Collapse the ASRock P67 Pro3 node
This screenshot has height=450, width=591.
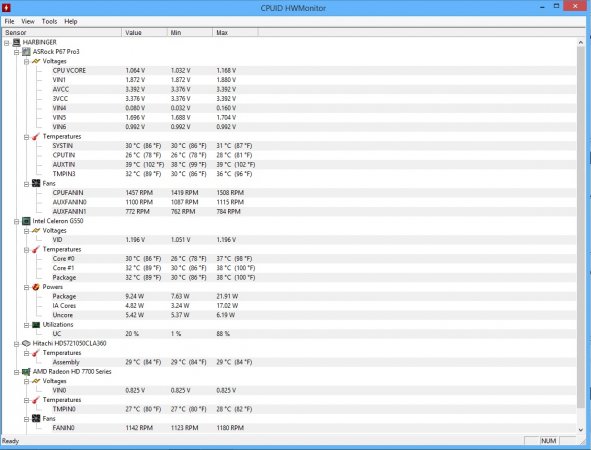click(x=17, y=52)
